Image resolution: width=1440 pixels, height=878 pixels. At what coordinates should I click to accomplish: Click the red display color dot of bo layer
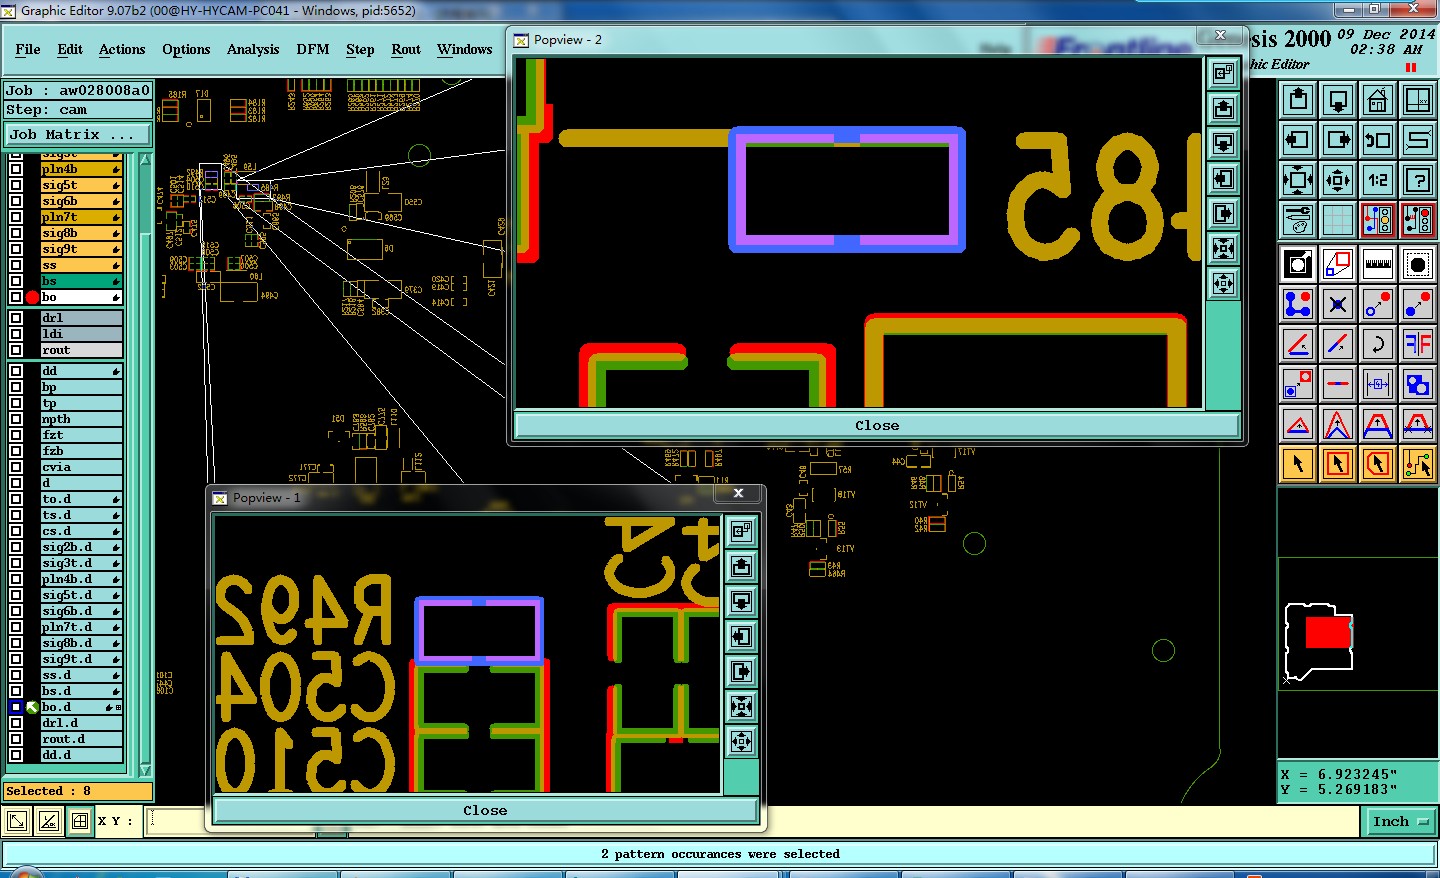[x=32, y=297]
